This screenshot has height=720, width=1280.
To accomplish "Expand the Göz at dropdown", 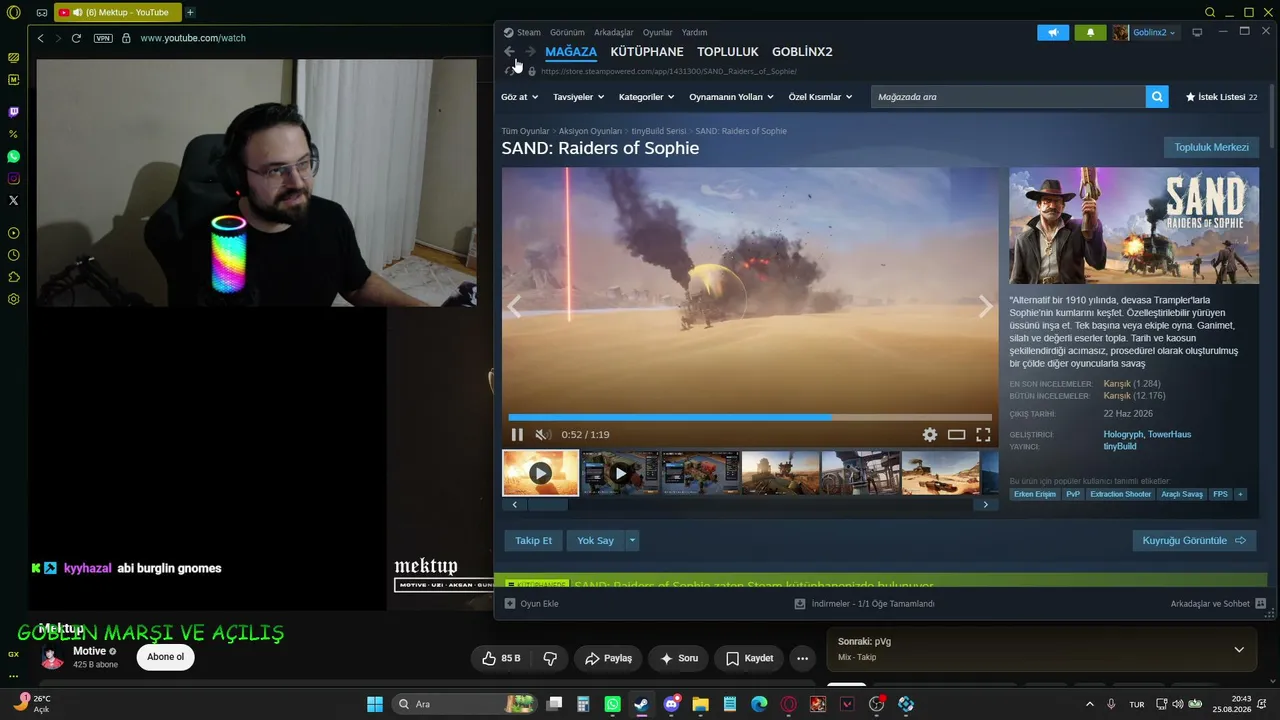I will (x=520, y=97).
